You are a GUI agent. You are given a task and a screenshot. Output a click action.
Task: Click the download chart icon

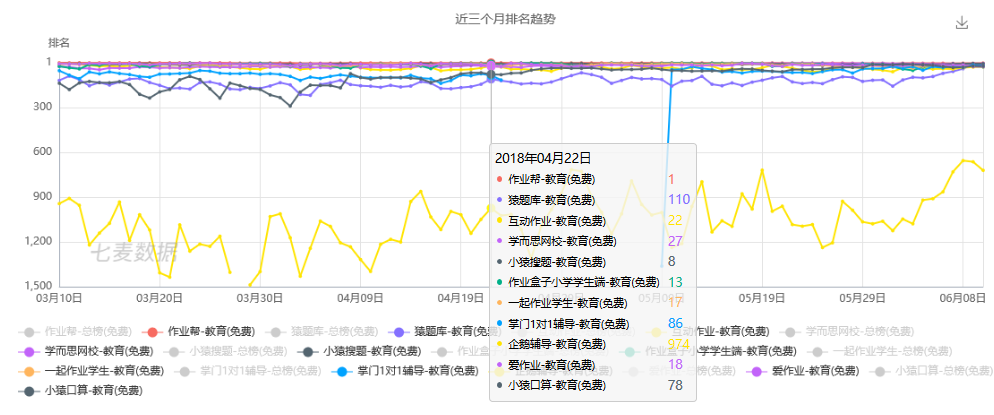(x=962, y=23)
